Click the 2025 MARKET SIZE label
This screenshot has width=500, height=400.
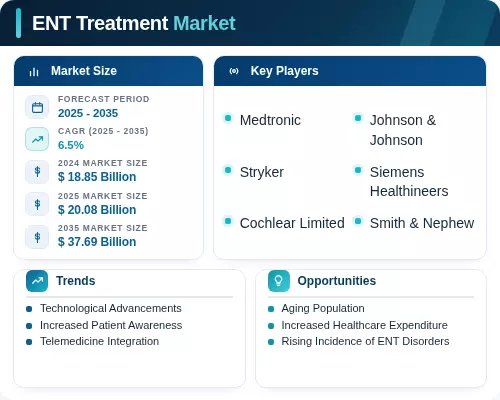tap(103, 196)
